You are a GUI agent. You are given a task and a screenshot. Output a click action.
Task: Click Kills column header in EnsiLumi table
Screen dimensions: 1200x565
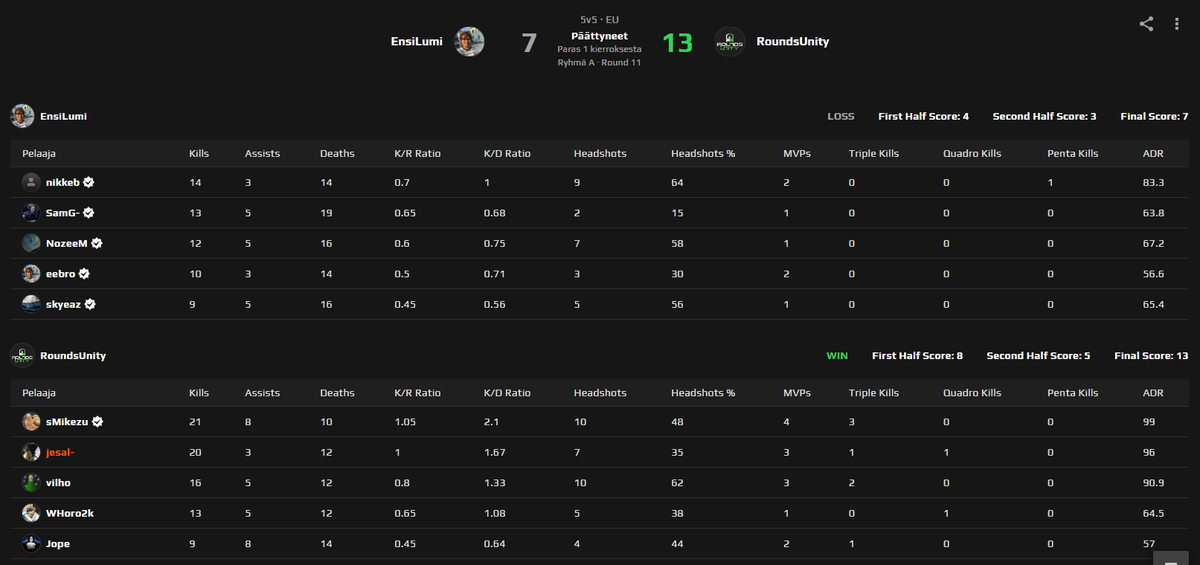point(199,154)
